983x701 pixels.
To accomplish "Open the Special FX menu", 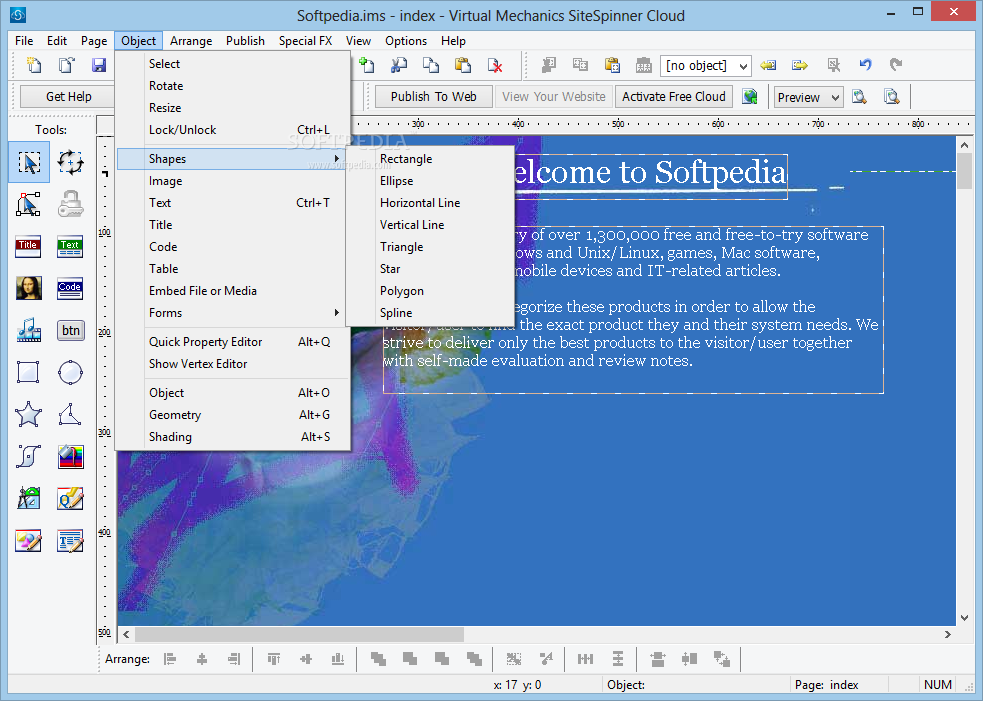I will pyautogui.click(x=305, y=41).
